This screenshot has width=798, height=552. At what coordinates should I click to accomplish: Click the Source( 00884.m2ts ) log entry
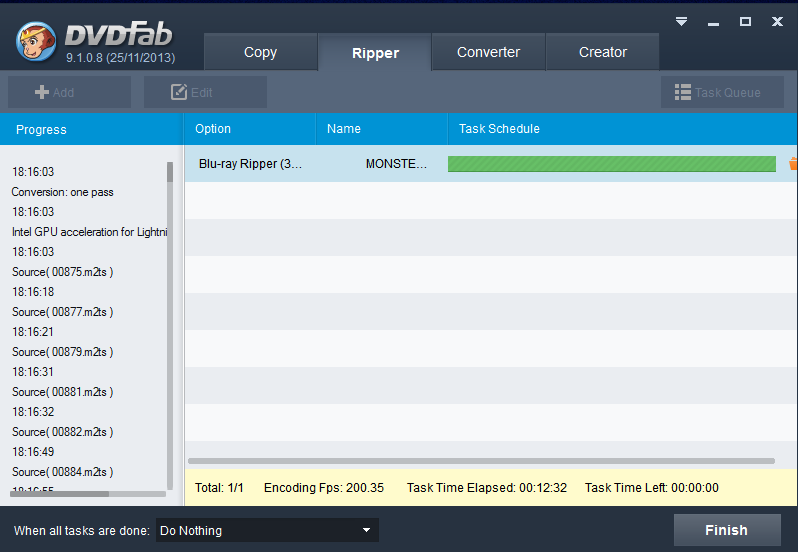pos(62,472)
